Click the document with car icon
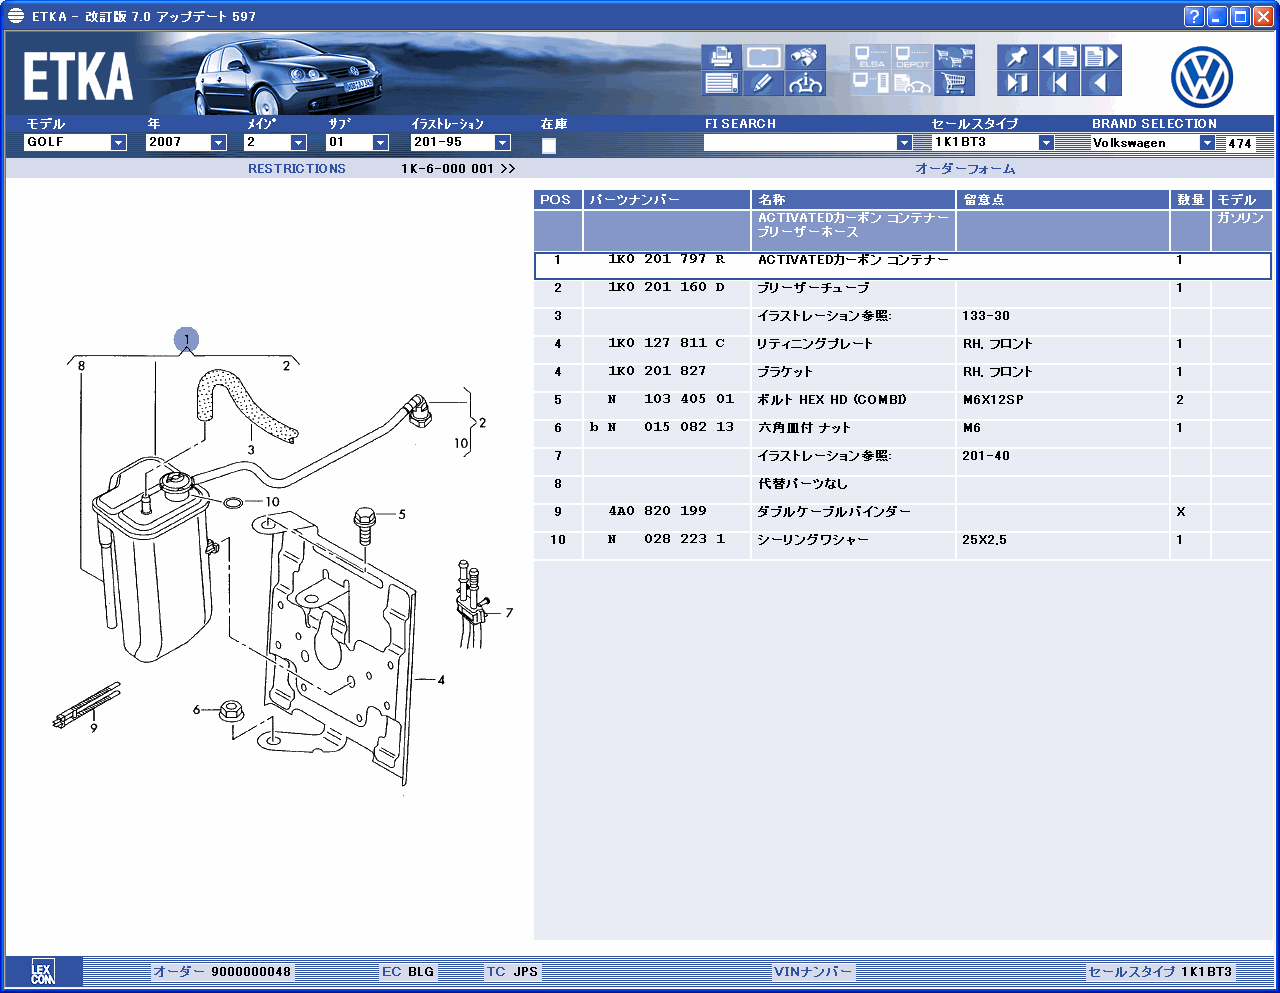The height and width of the screenshot is (993, 1280). click(912, 83)
